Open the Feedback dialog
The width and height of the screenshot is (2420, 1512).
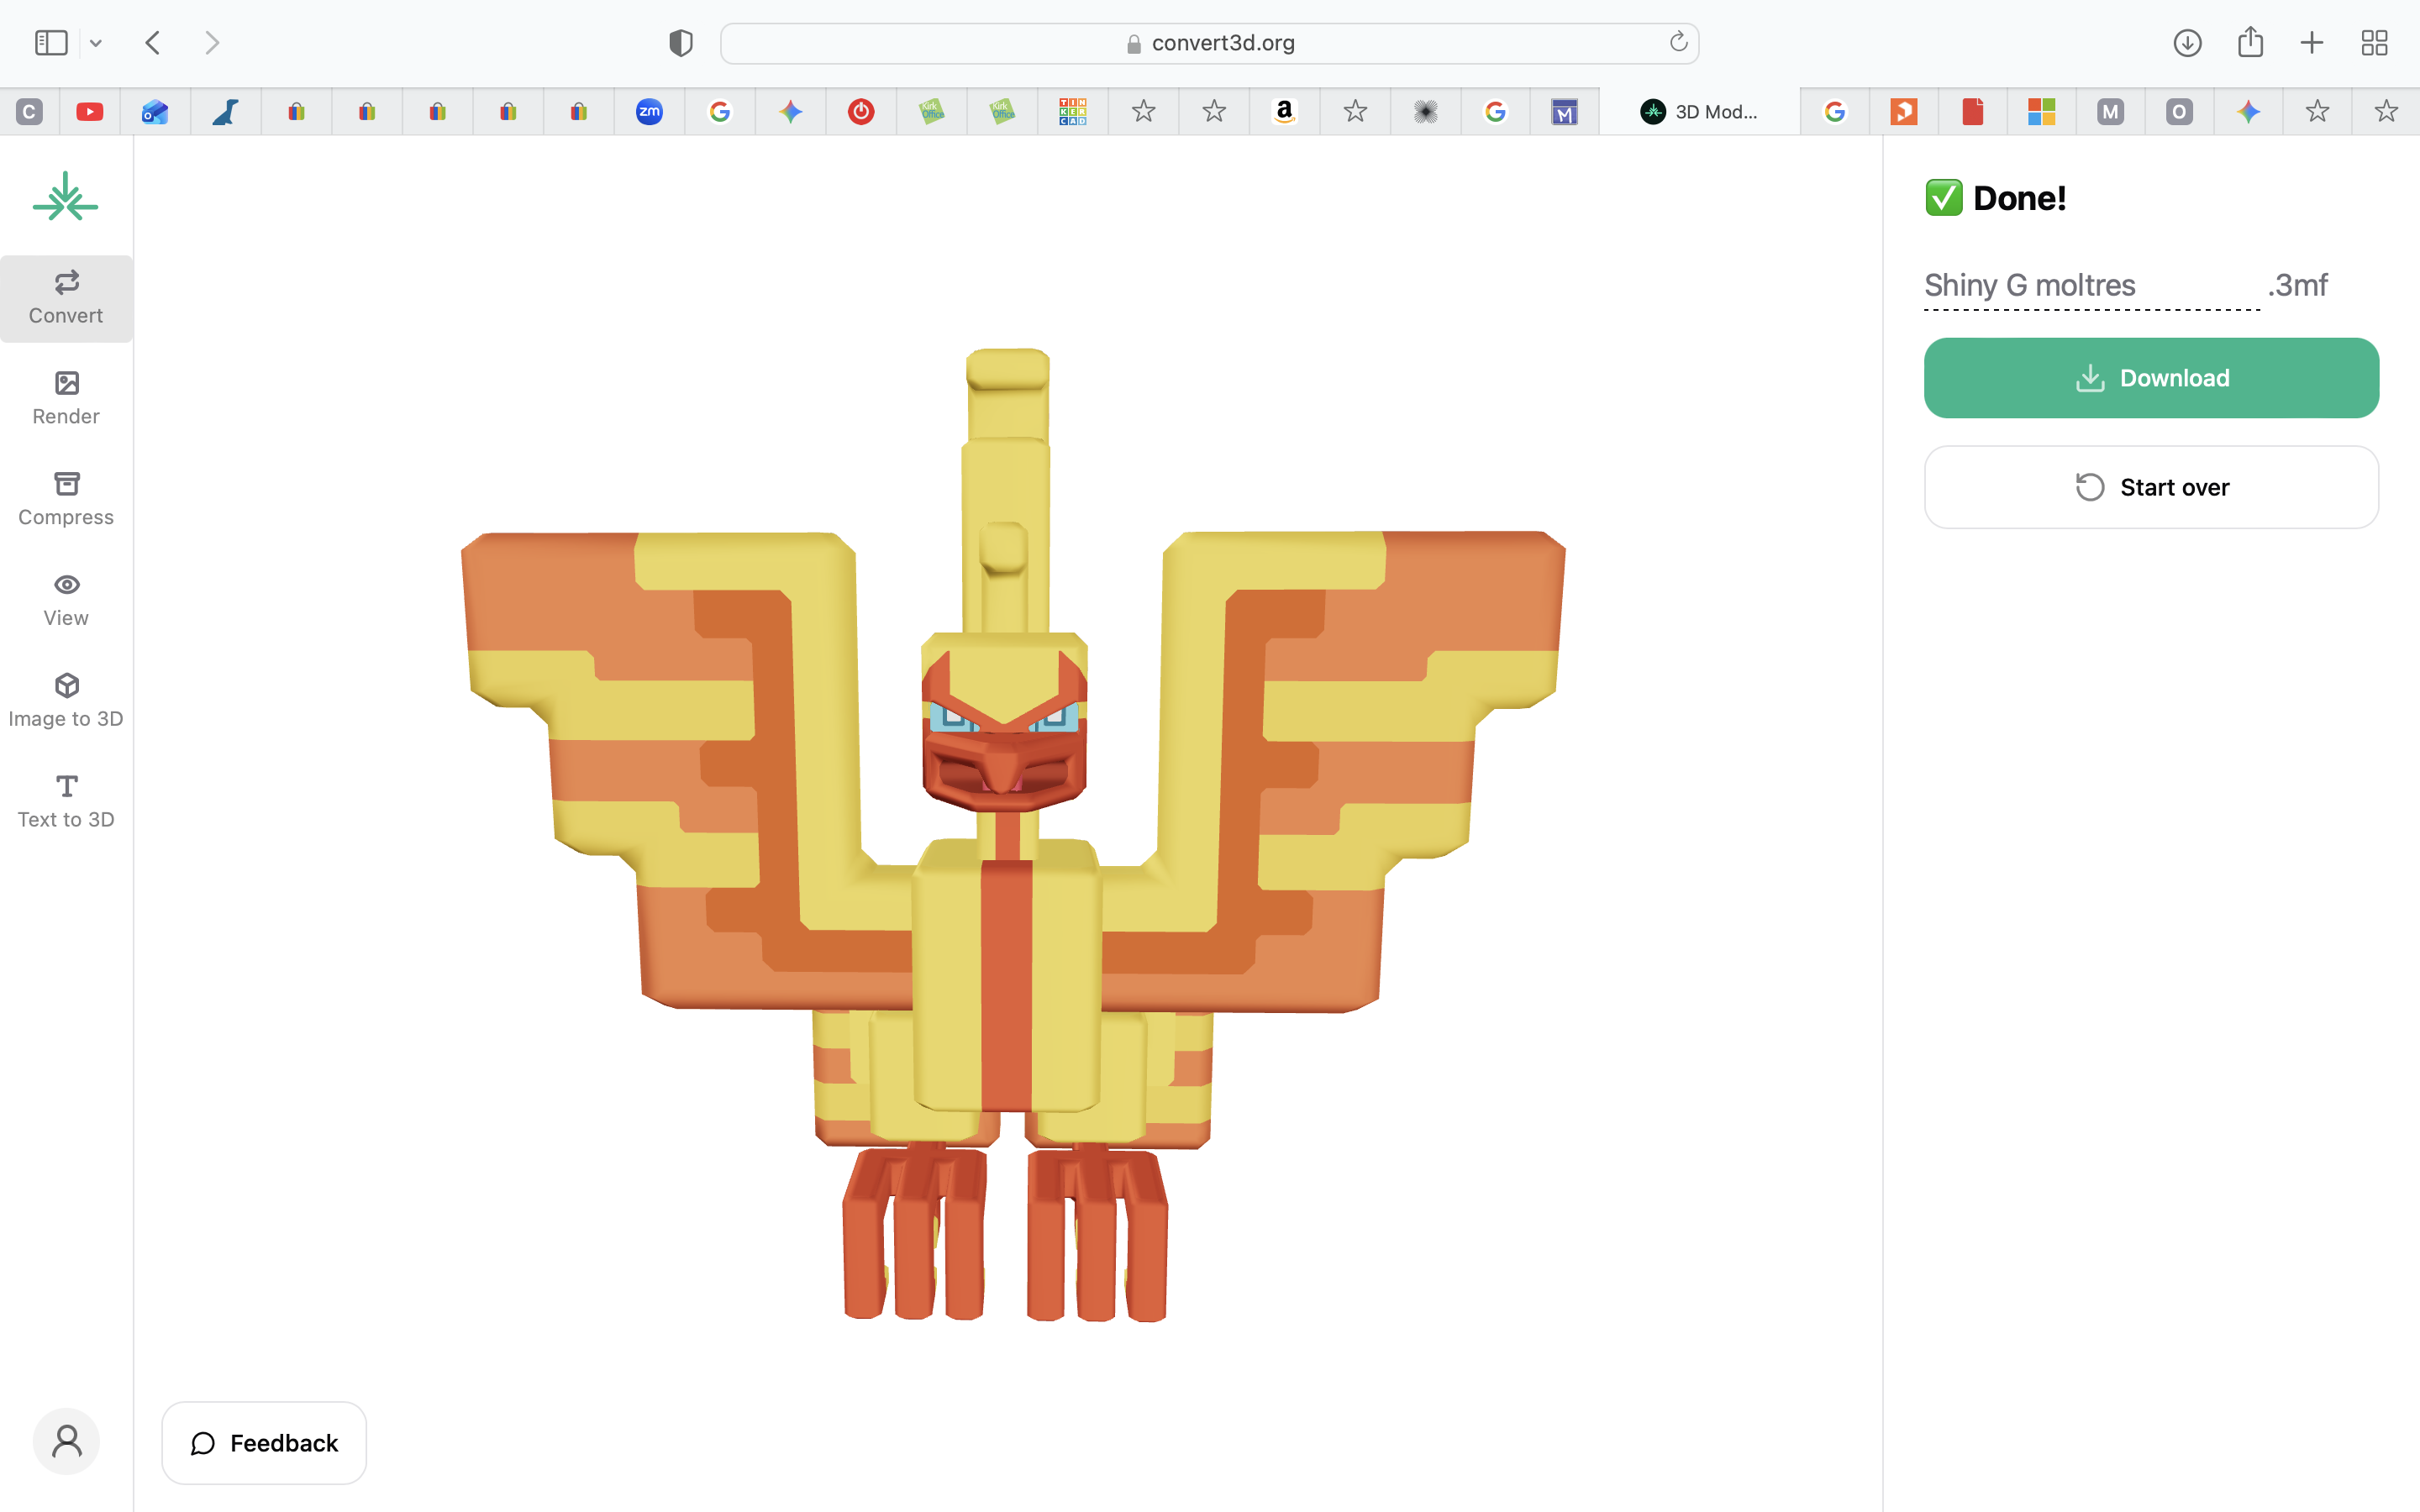coord(264,1443)
